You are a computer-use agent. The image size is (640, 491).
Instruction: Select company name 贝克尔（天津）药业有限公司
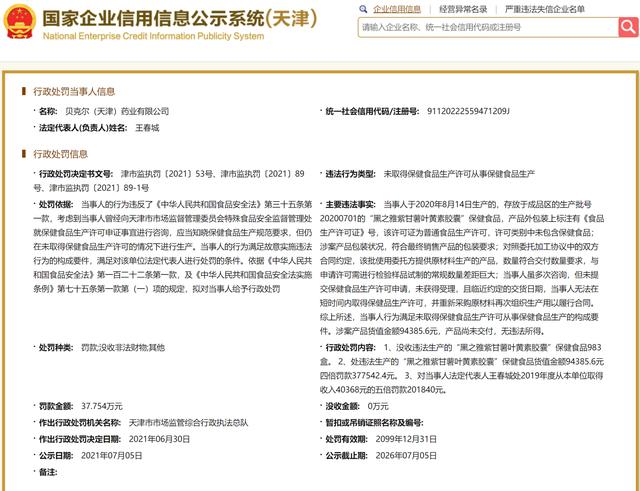pos(117,111)
